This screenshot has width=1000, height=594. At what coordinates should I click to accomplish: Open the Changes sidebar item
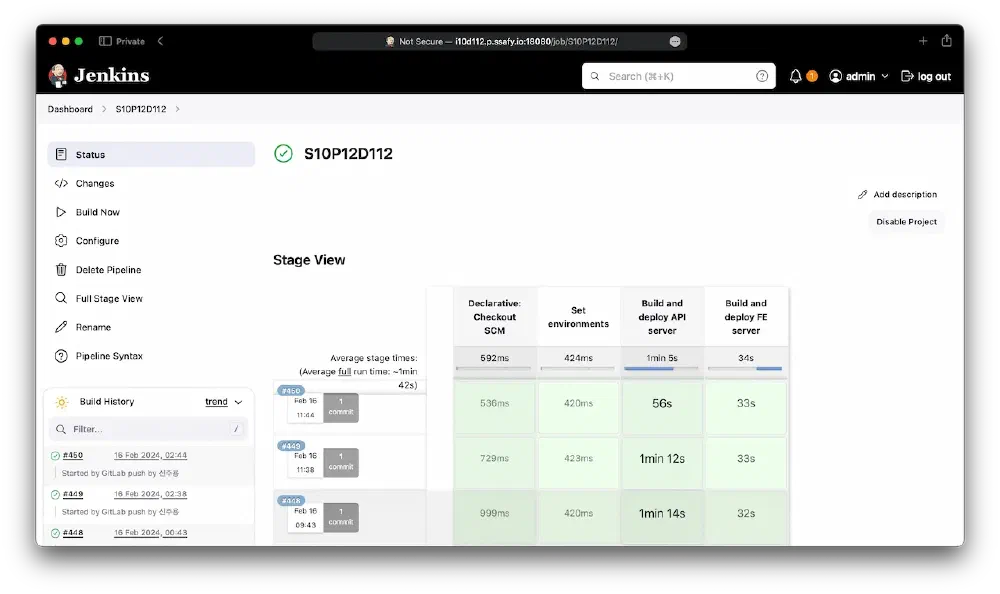pyautogui.click(x=95, y=184)
